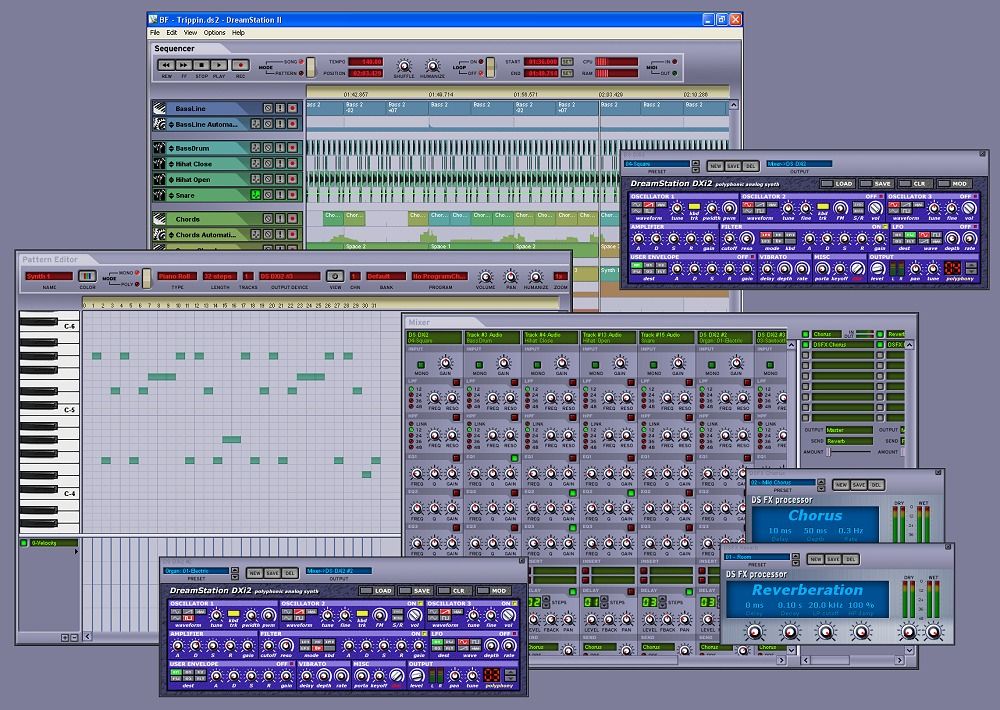This screenshot has height=710, width=1000.
Task: Expand the BaseDrum track arrows
Action: coord(171,148)
